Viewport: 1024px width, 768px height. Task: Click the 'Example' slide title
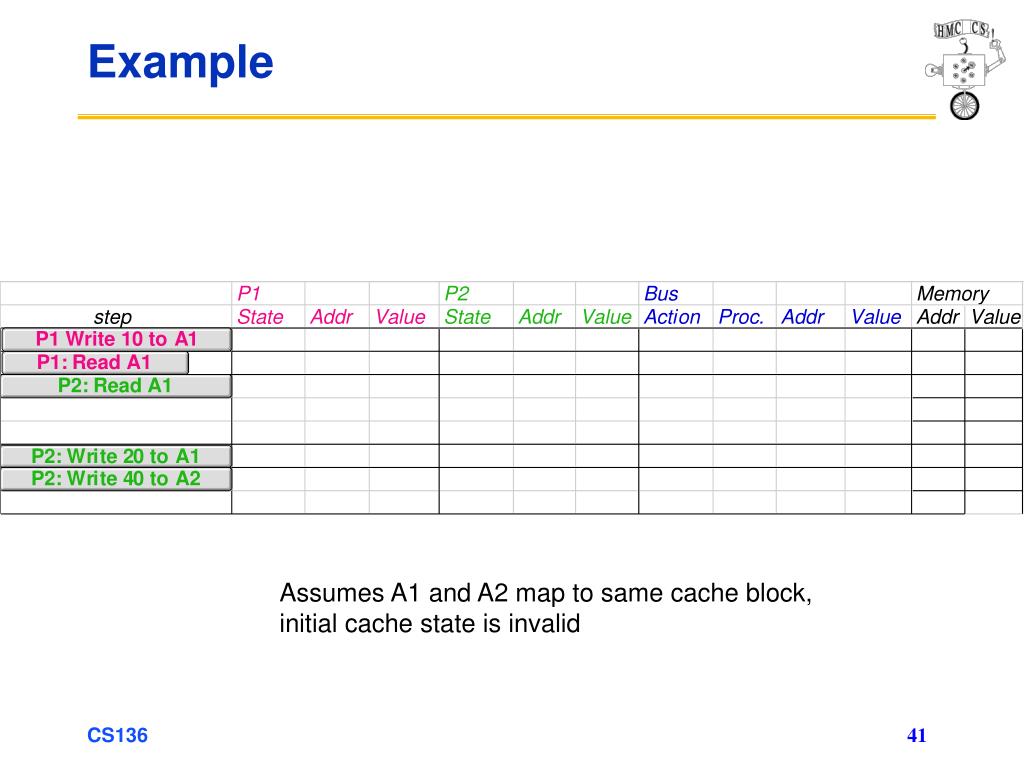(180, 63)
